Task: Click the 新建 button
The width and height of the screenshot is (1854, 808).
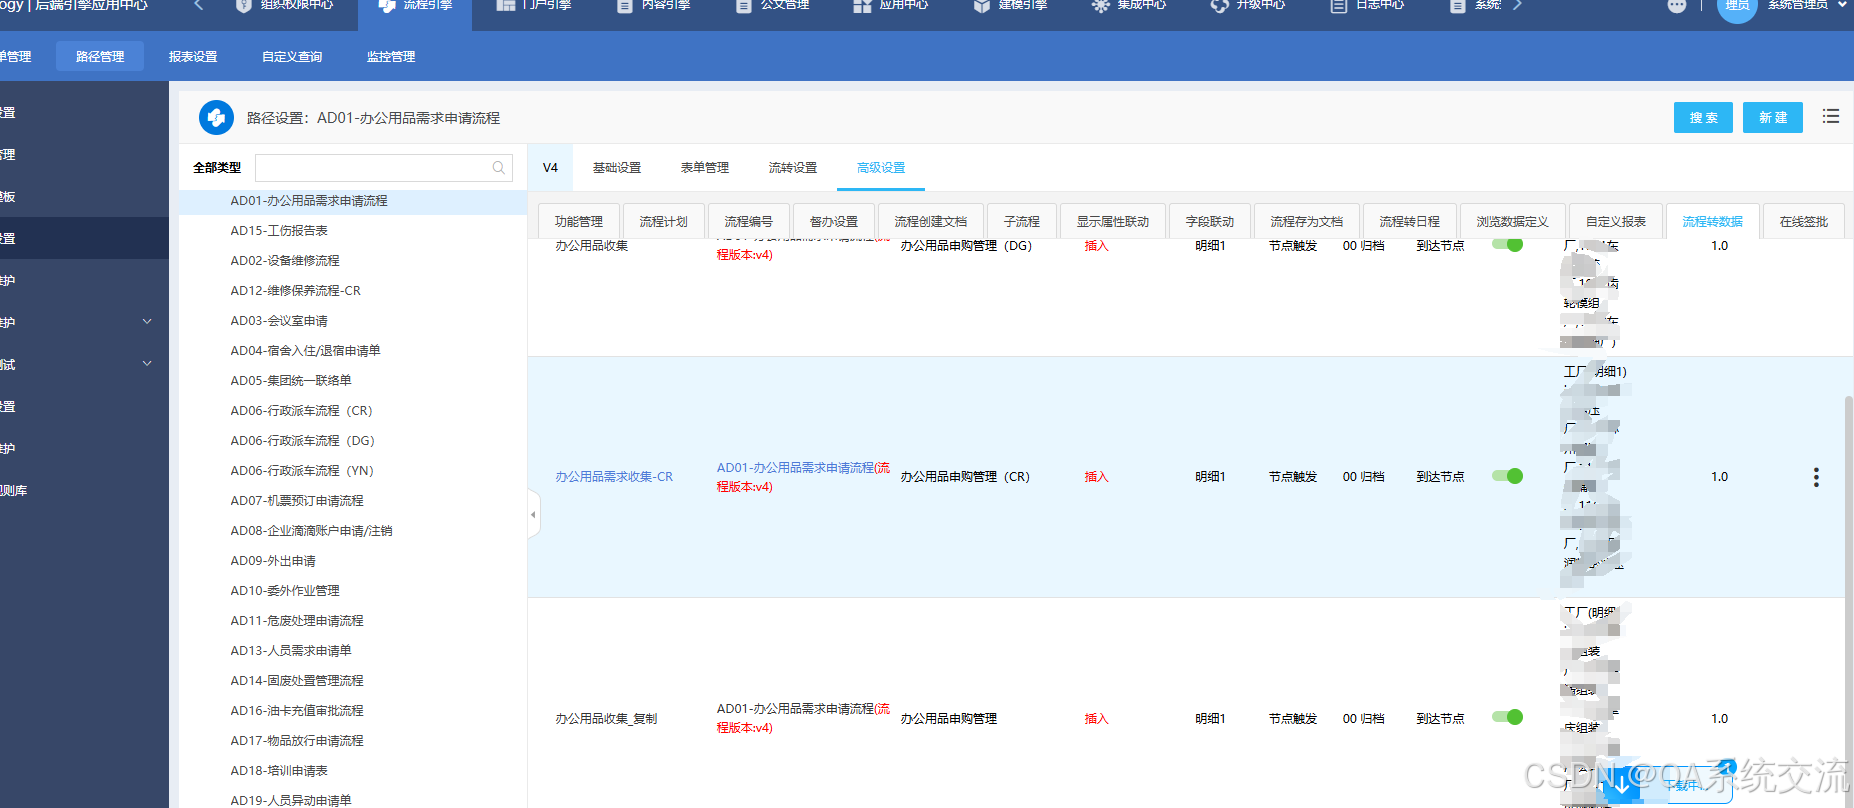Action: coord(1773,117)
